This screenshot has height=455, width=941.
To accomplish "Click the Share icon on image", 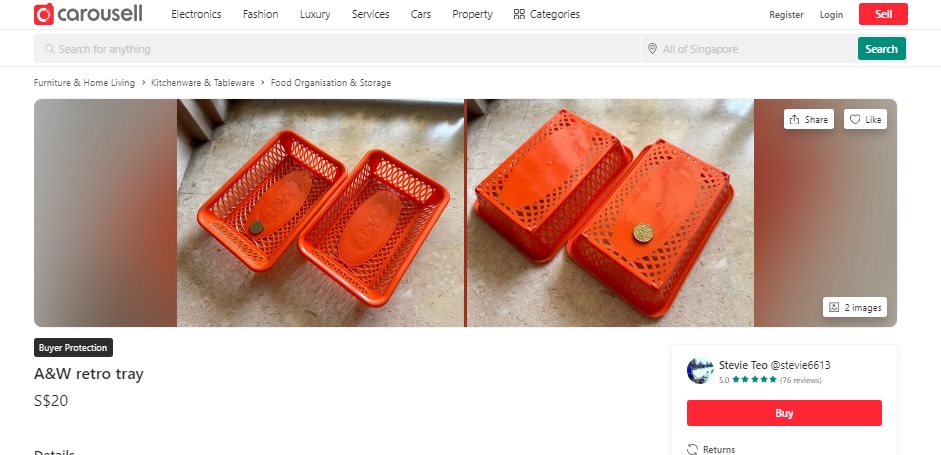I will click(x=795, y=119).
